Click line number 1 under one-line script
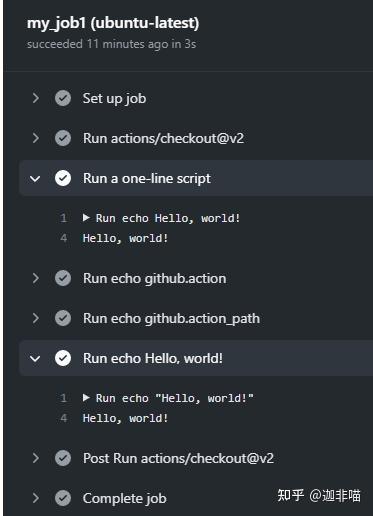Image resolution: width=373 pixels, height=516 pixels. pos(63,218)
